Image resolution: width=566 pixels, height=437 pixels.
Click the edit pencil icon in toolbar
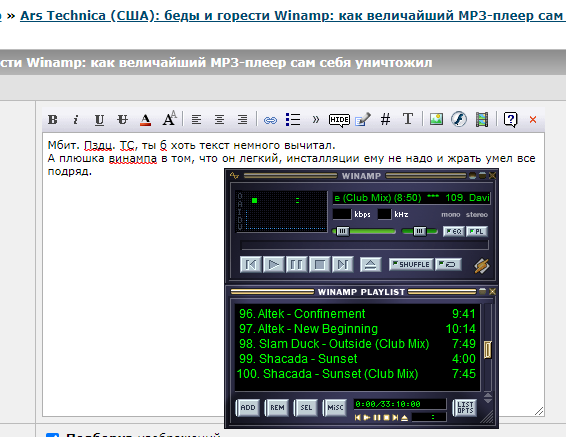pyautogui.click(x=363, y=119)
